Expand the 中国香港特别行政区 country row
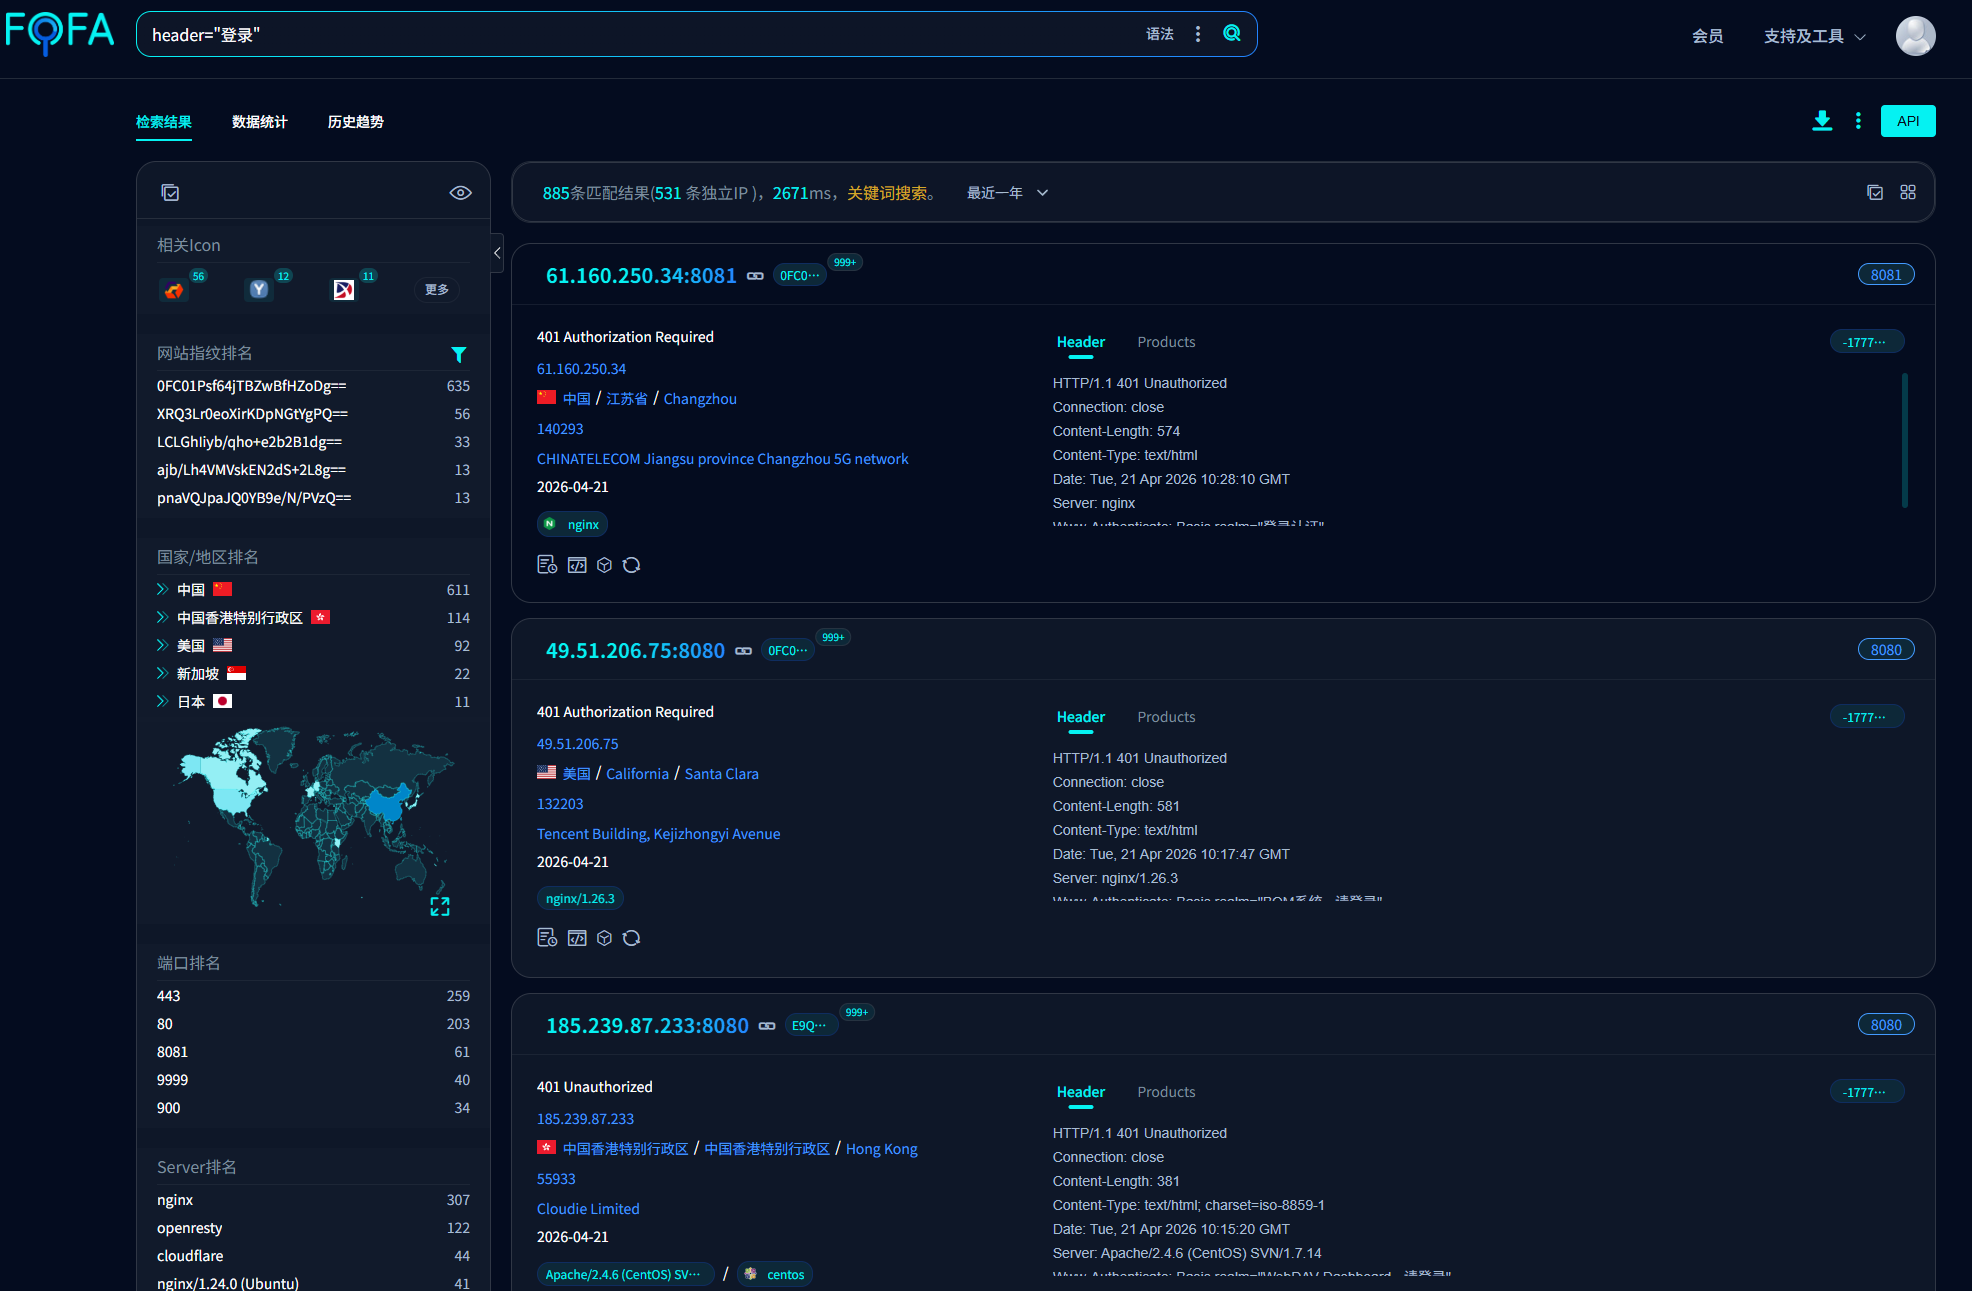 point(162,617)
